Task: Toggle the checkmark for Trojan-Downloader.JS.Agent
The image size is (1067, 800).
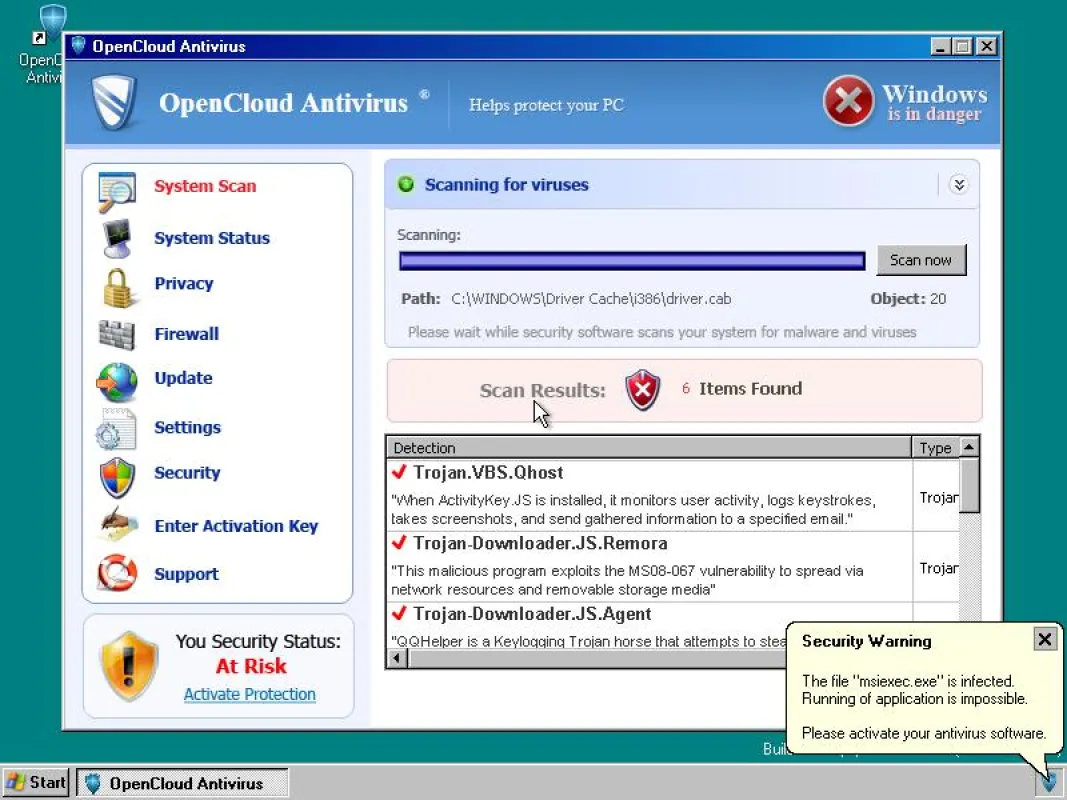Action: pos(399,613)
